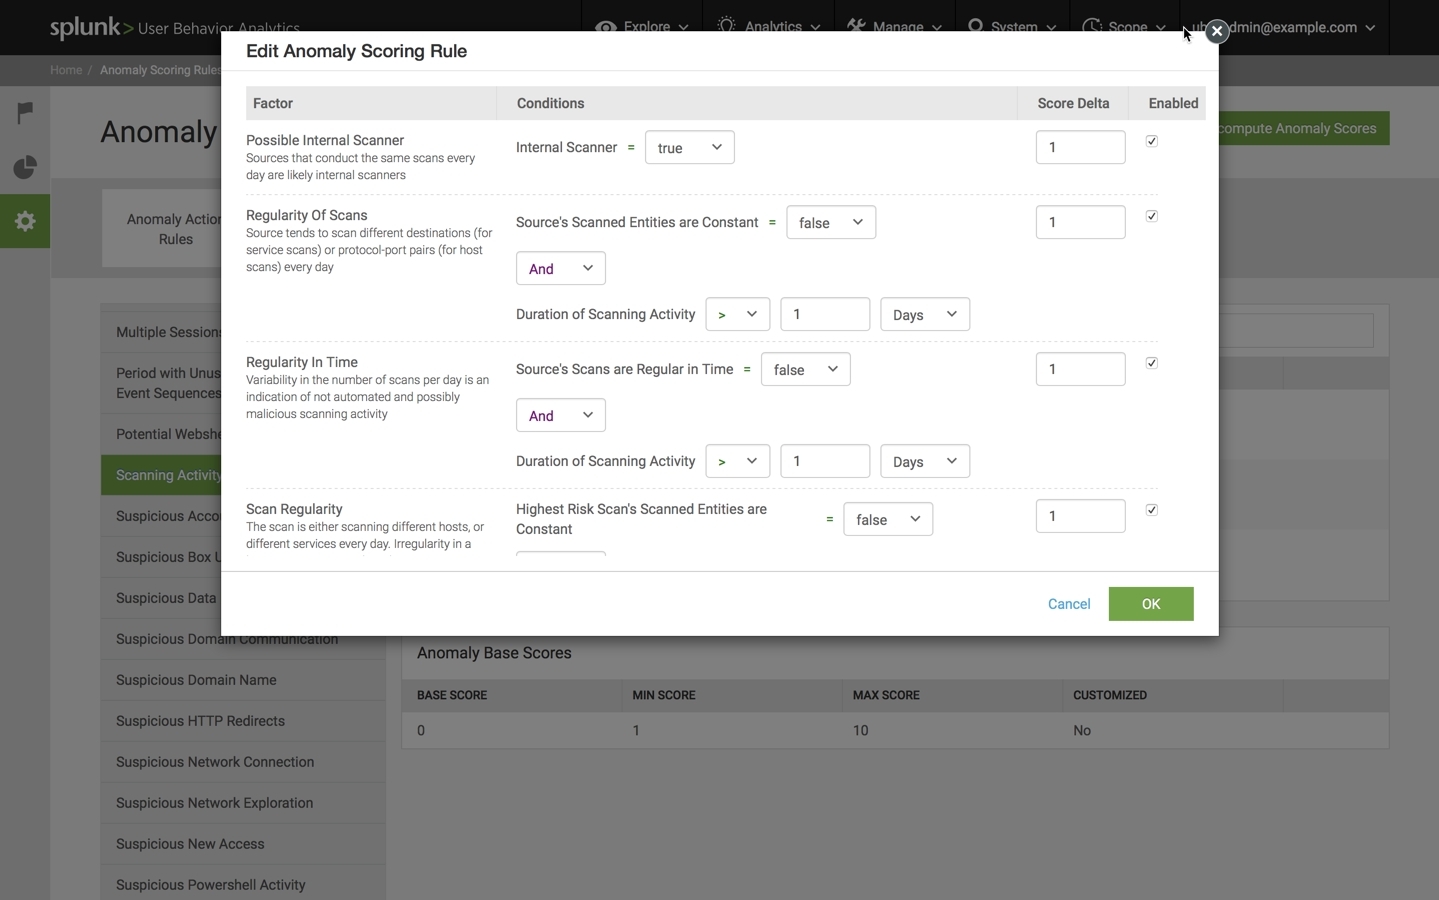Click the System search icon in navbar
Screen dimensions: 1439x900
tap(976, 26)
